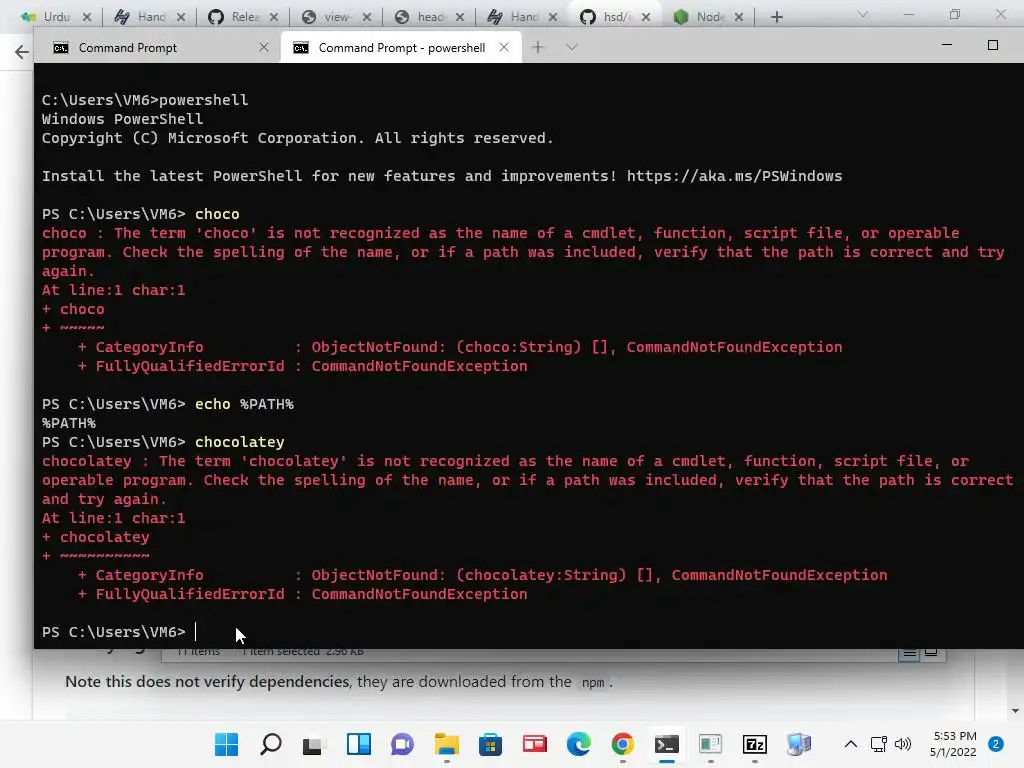Viewport: 1024px width, 768px height.
Task: Open network status tray icon
Action: [879, 744]
